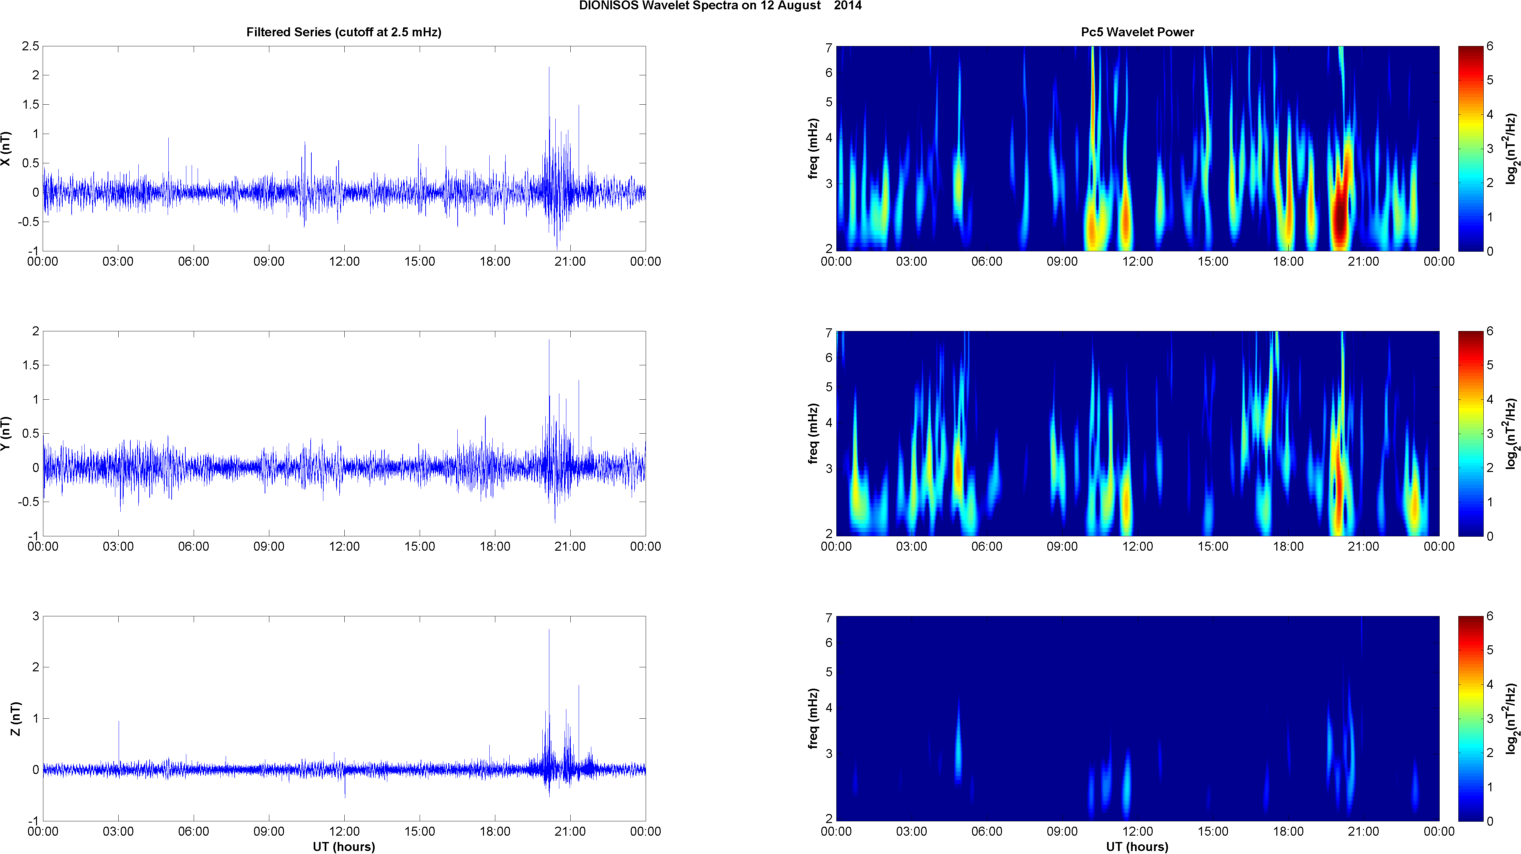
Task: Click the Y component filtered series plot
Action: pyautogui.click(x=344, y=434)
